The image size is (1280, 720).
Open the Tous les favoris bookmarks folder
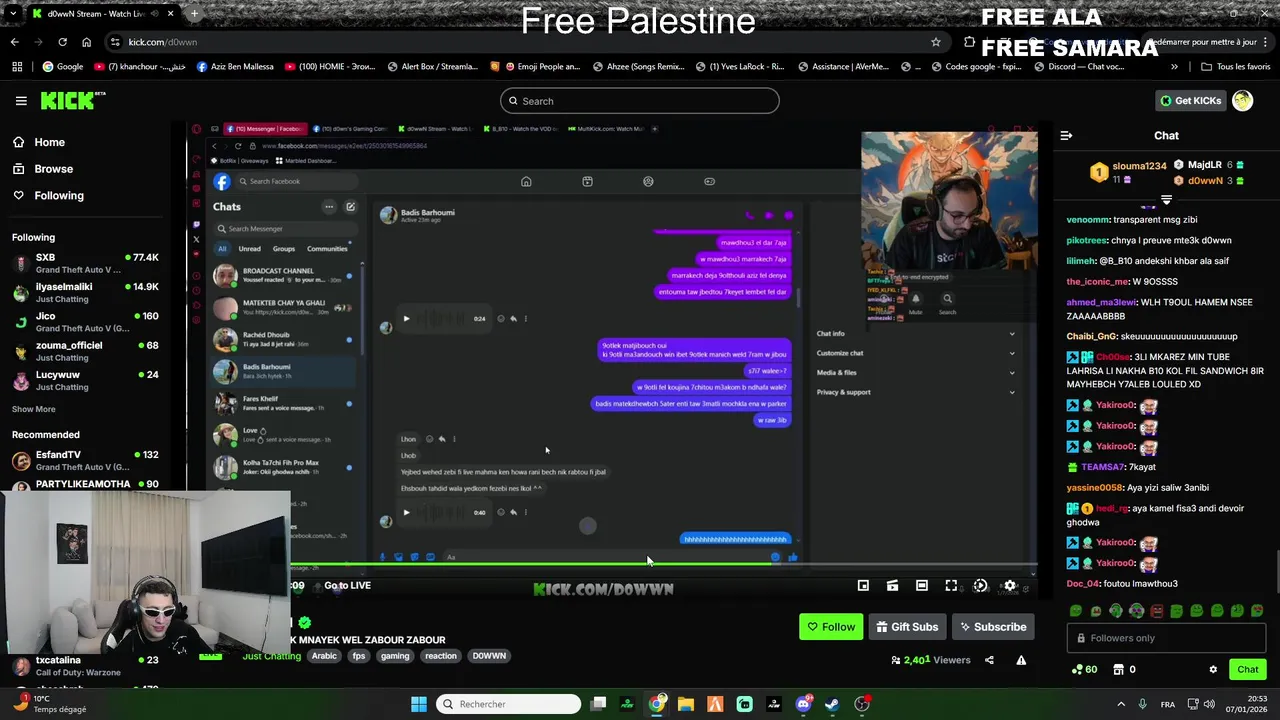(1235, 67)
